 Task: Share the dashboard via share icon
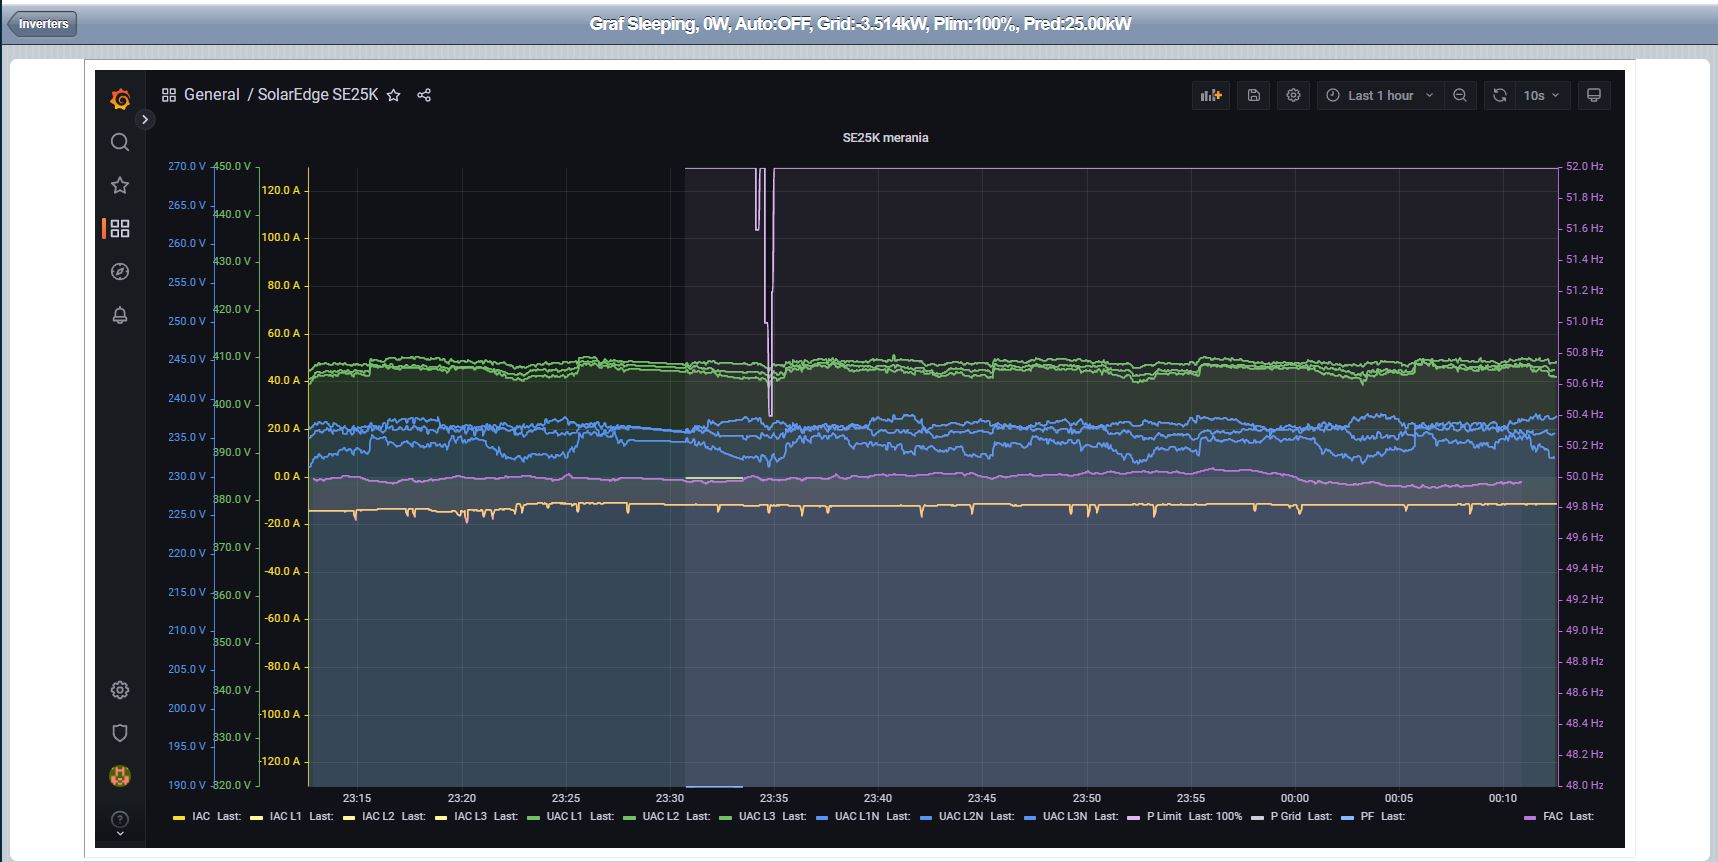pyautogui.click(x=424, y=95)
